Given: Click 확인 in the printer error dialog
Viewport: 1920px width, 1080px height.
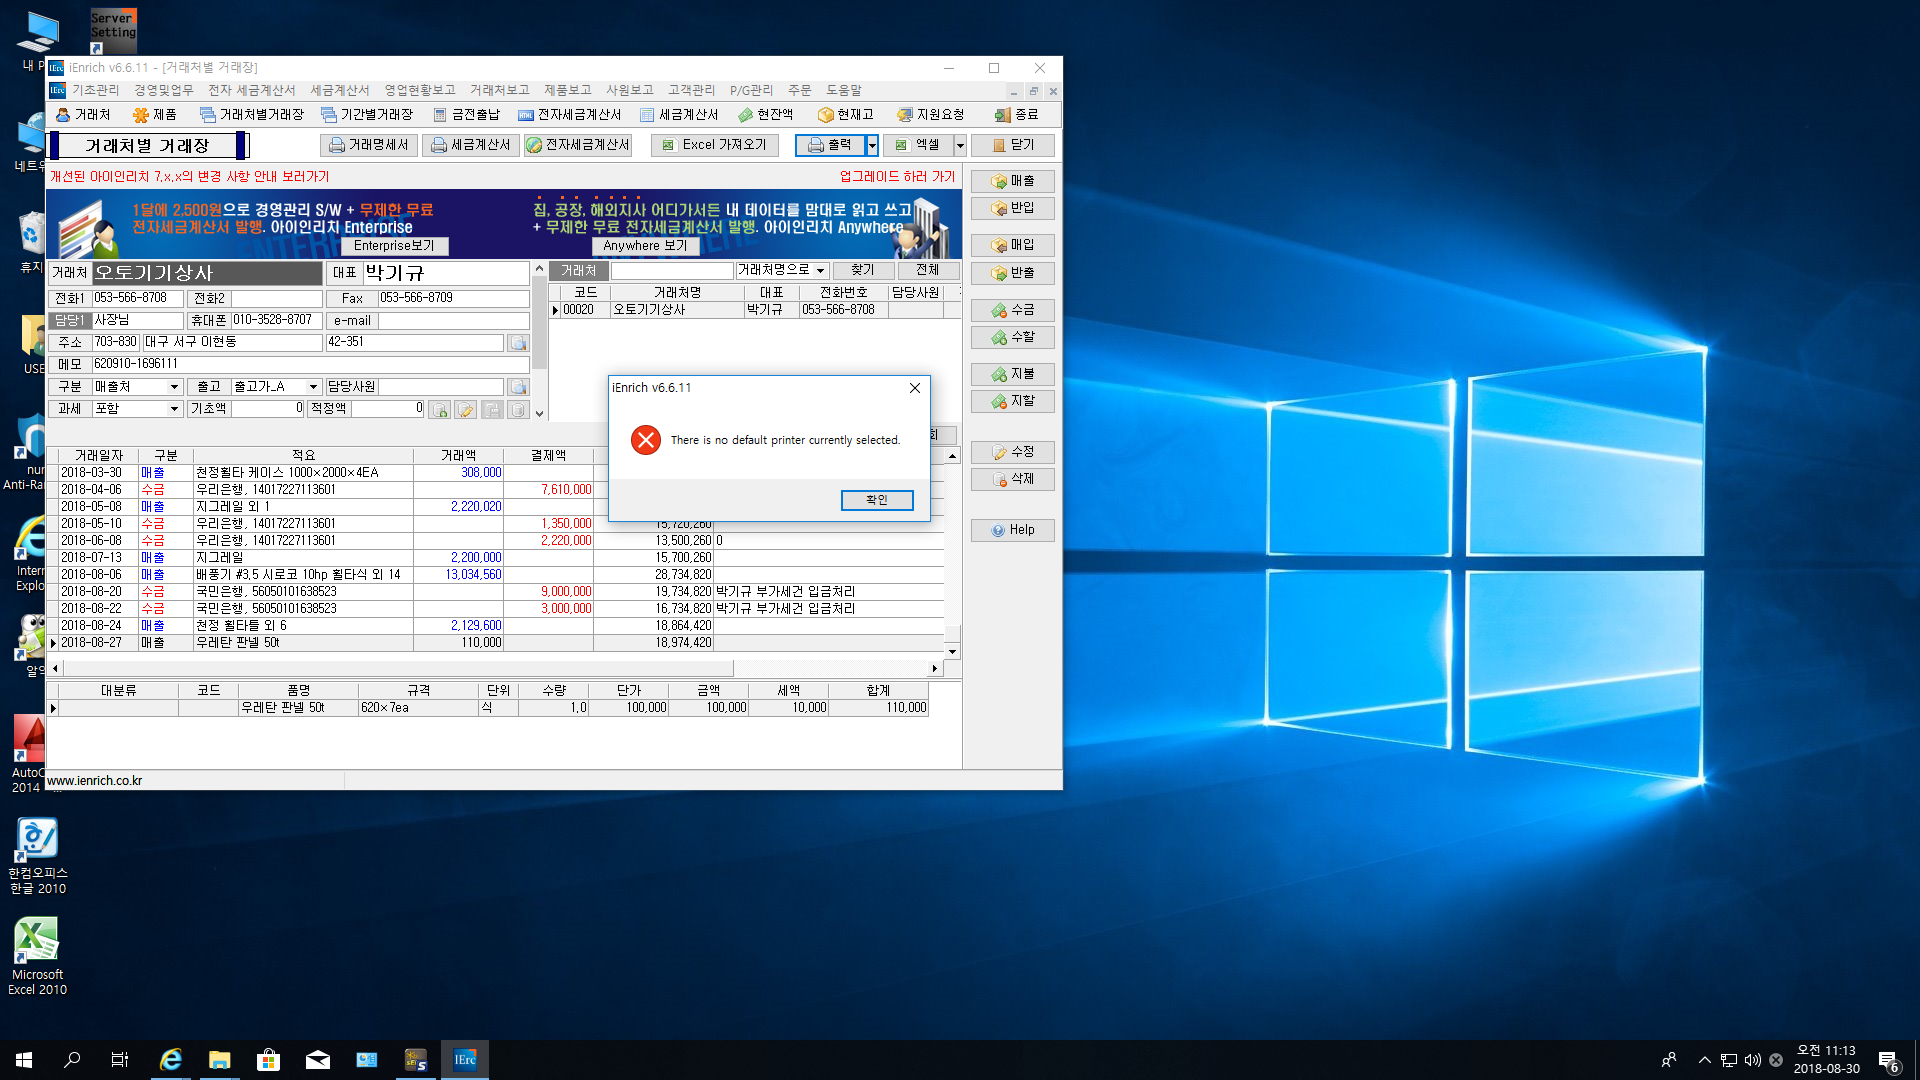Looking at the screenshot, I should coord(876,500).
